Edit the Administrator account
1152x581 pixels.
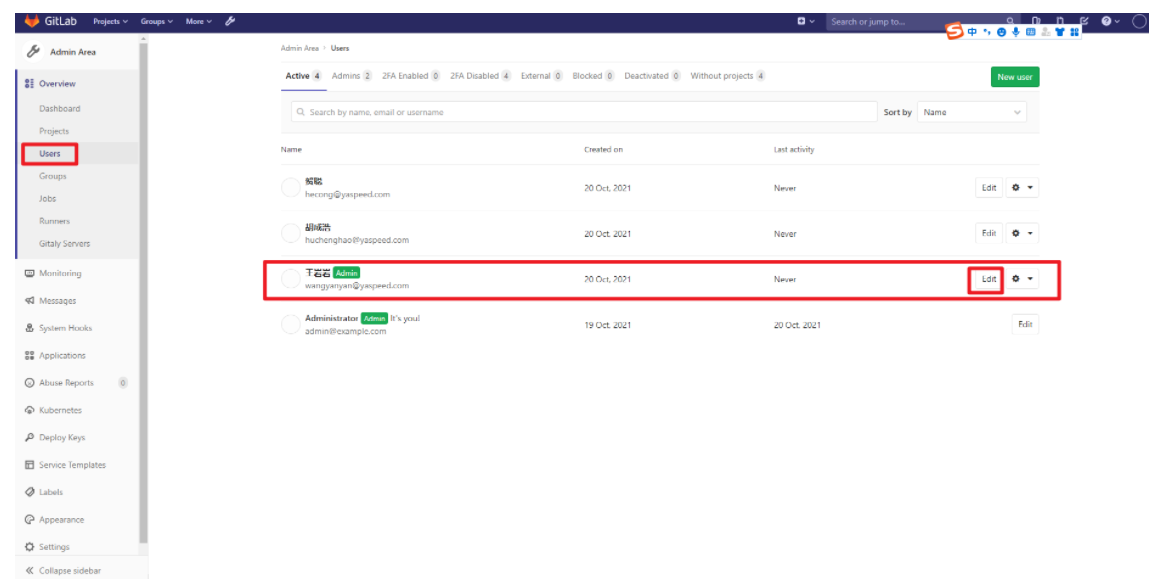1025,324
